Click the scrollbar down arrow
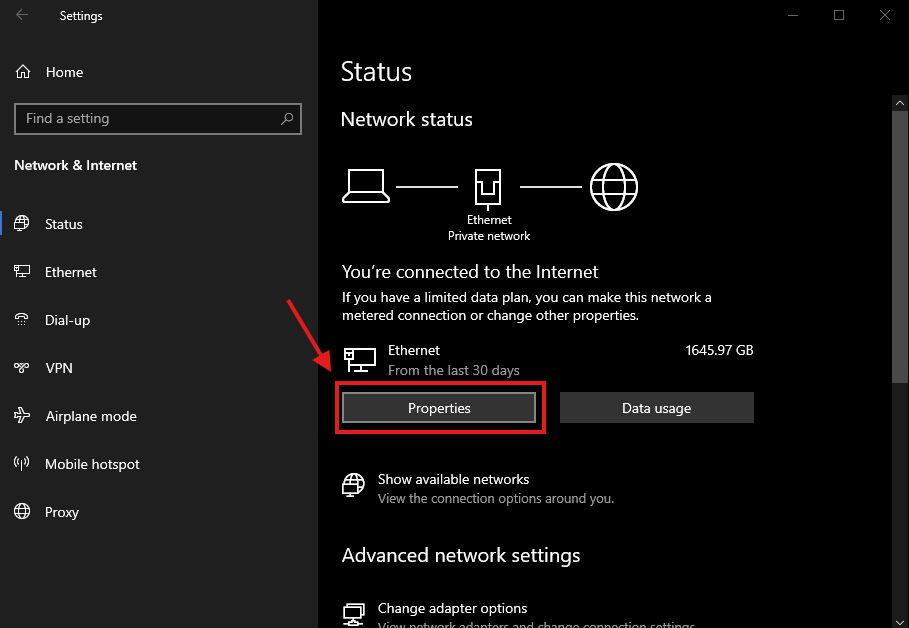 click(900, 622)
